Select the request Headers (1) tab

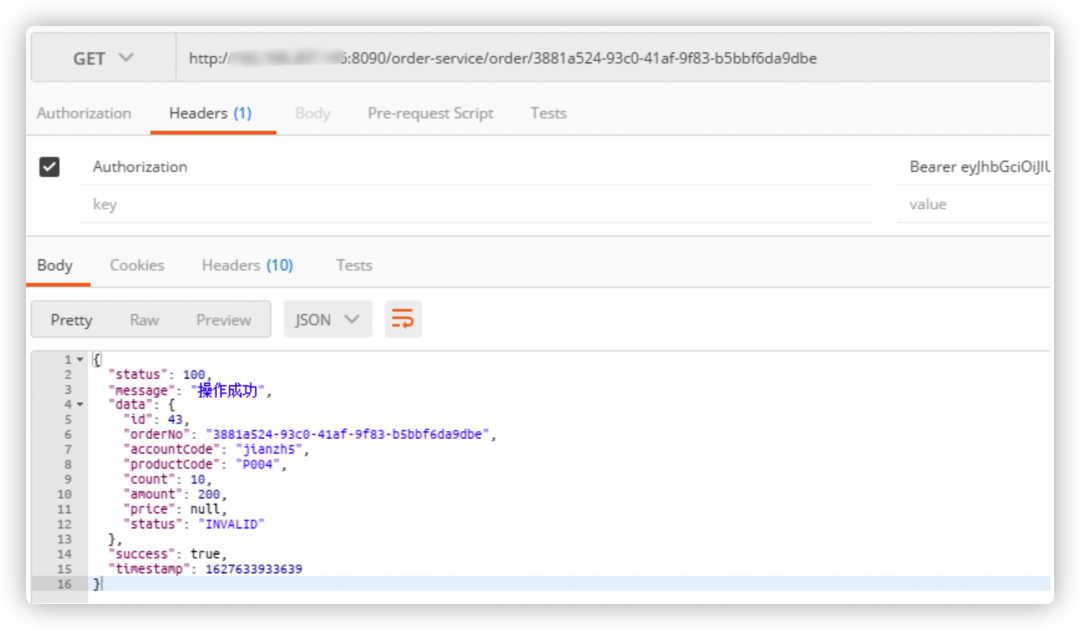(210, 113)
